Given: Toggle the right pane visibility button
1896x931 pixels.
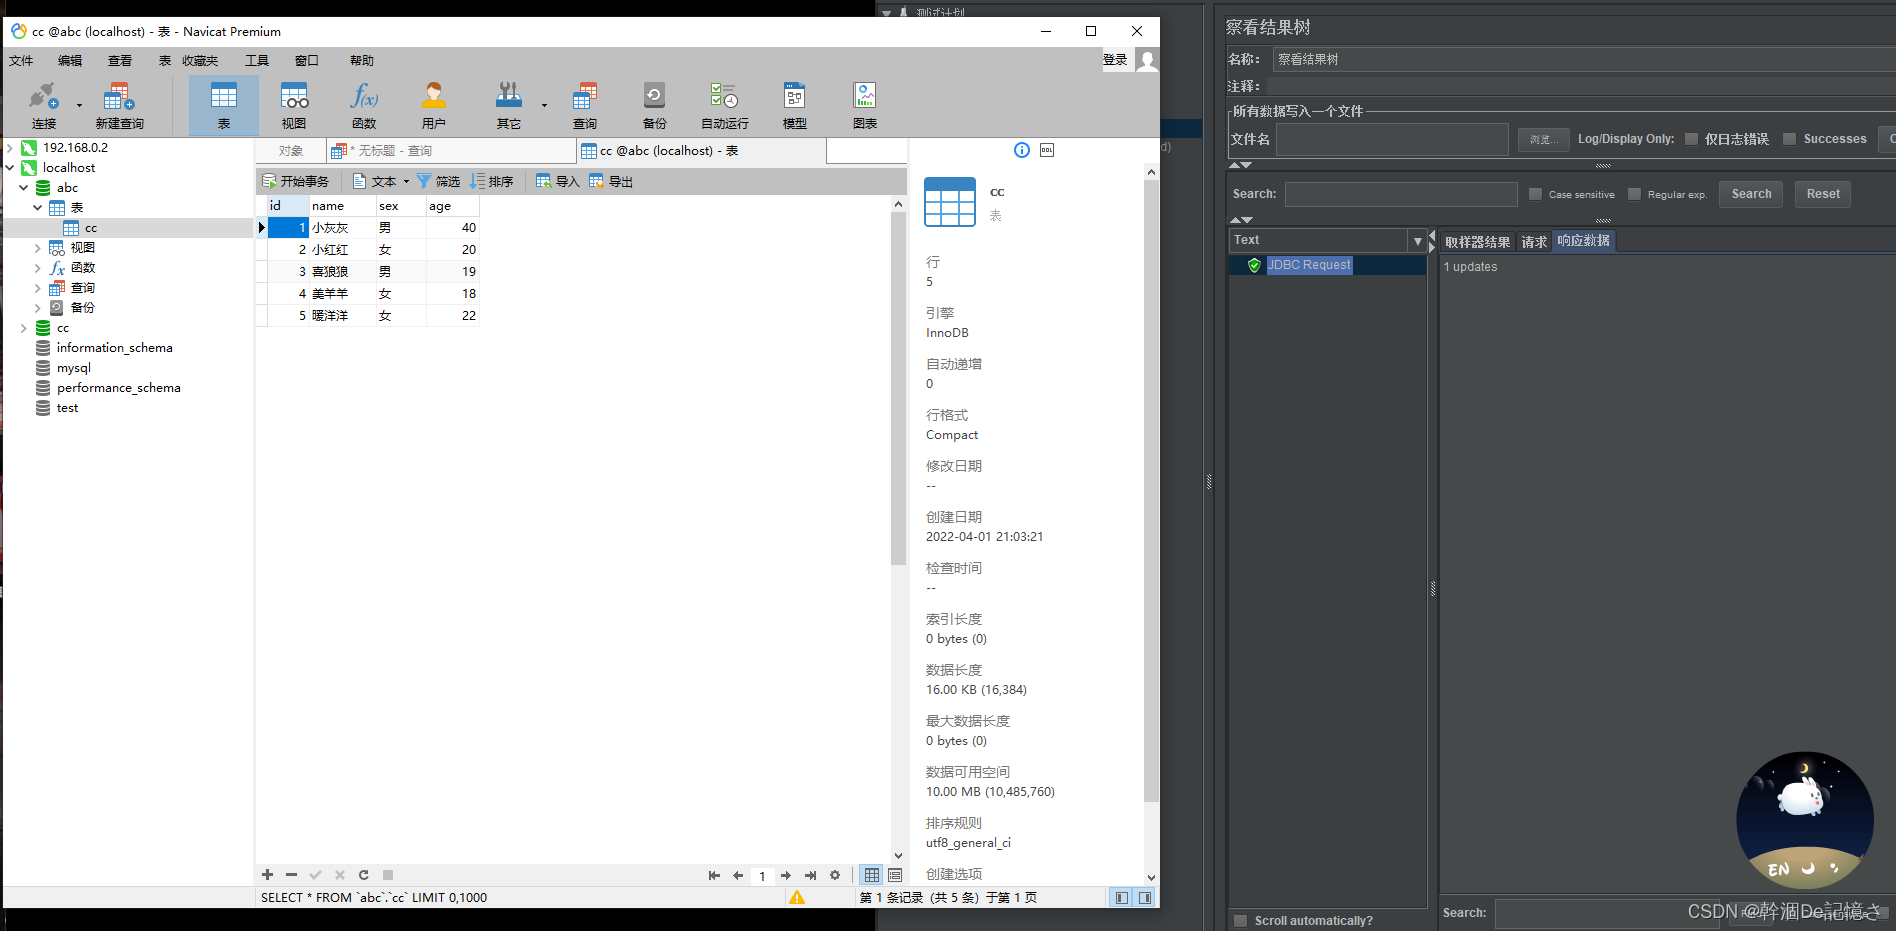Looking at the screenshot, I should (1145, 898).
